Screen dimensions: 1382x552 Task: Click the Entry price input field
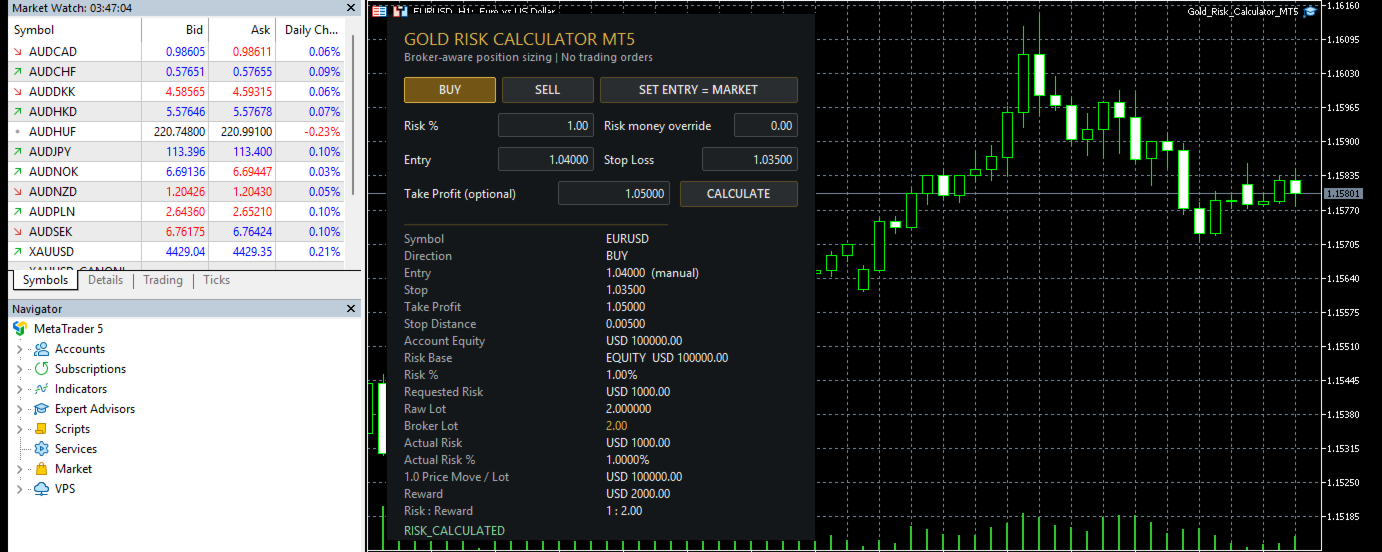tap(546, 160)
